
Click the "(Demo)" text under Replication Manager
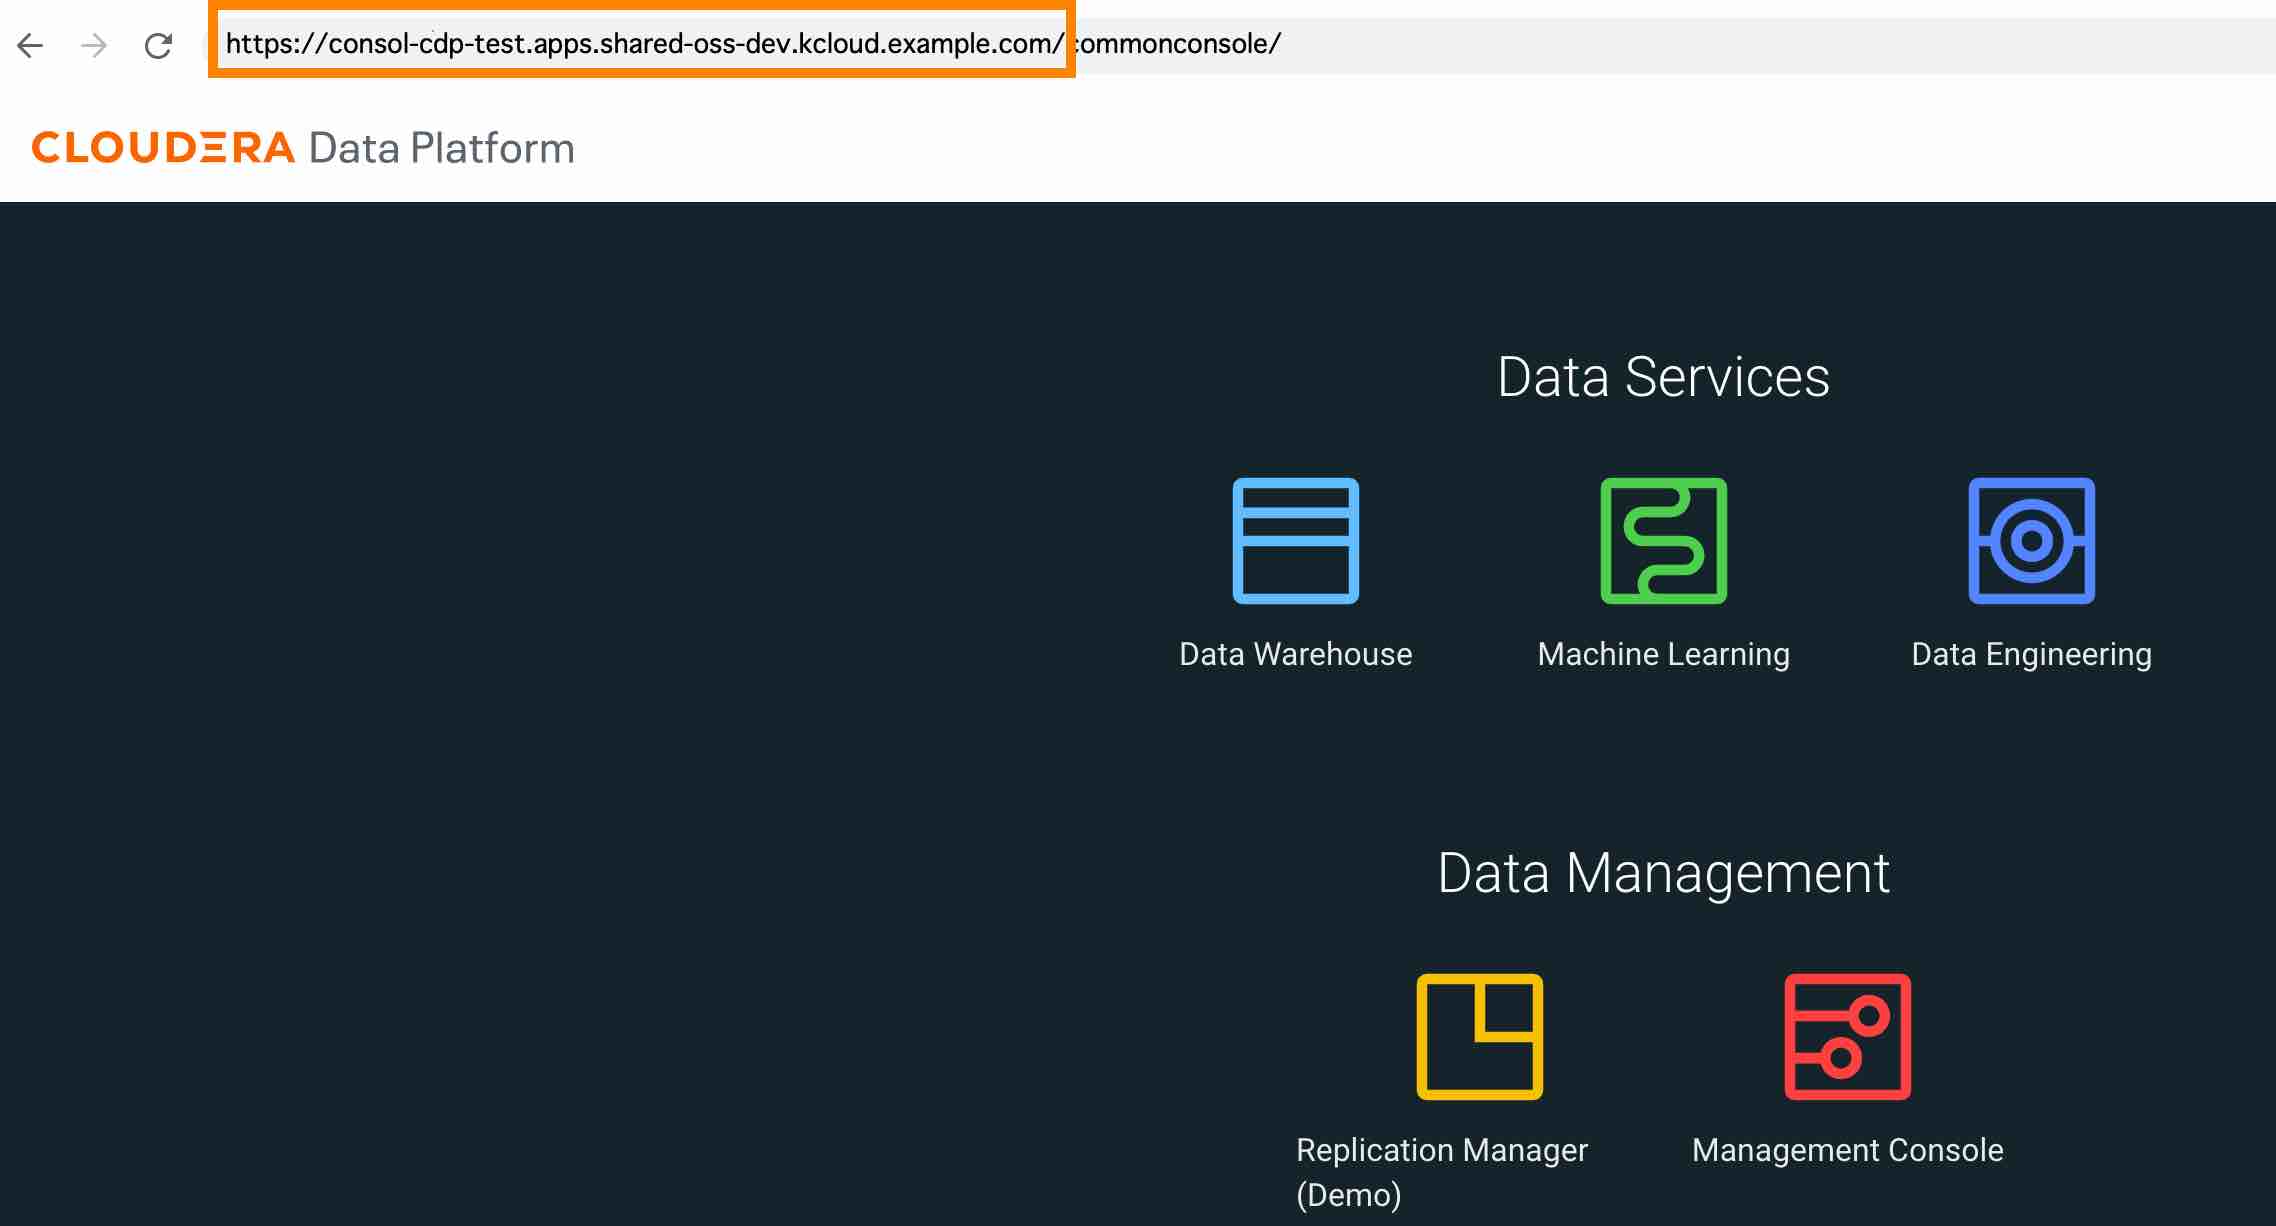1348,1195
